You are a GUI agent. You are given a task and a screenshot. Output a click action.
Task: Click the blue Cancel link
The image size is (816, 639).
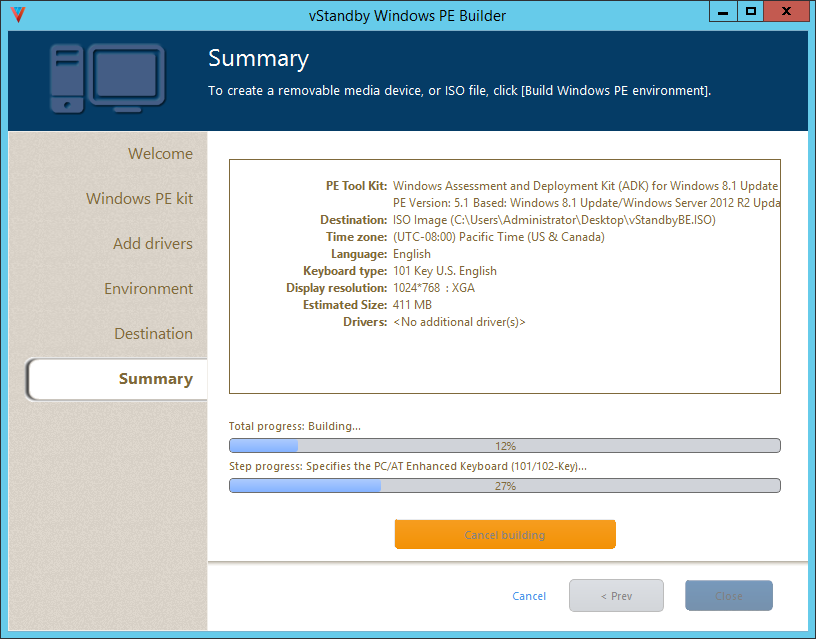pyautogui.click(x=529, y=596)
